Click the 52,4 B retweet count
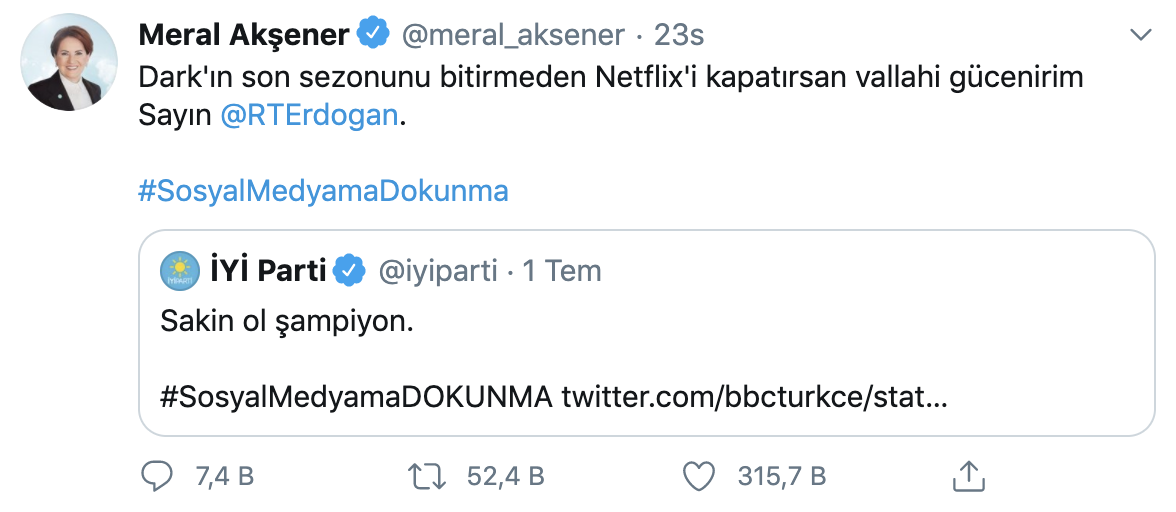Screen dimensions: 1176x512 click(505, 476)
